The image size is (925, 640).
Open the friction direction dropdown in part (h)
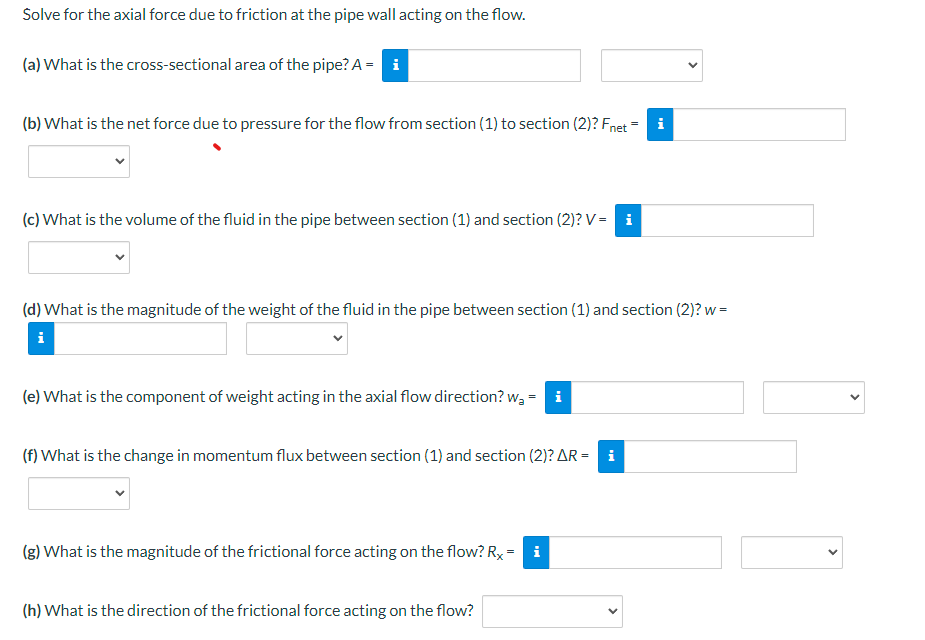(552, 611)
